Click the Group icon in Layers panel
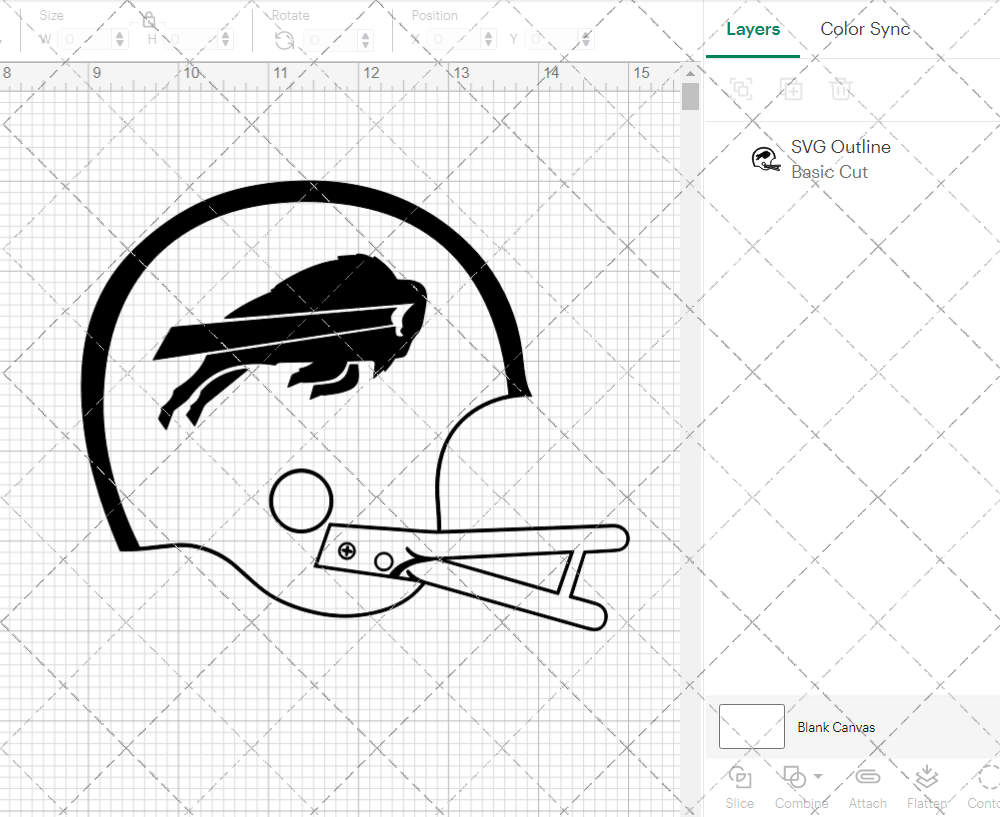 (741, 90)
